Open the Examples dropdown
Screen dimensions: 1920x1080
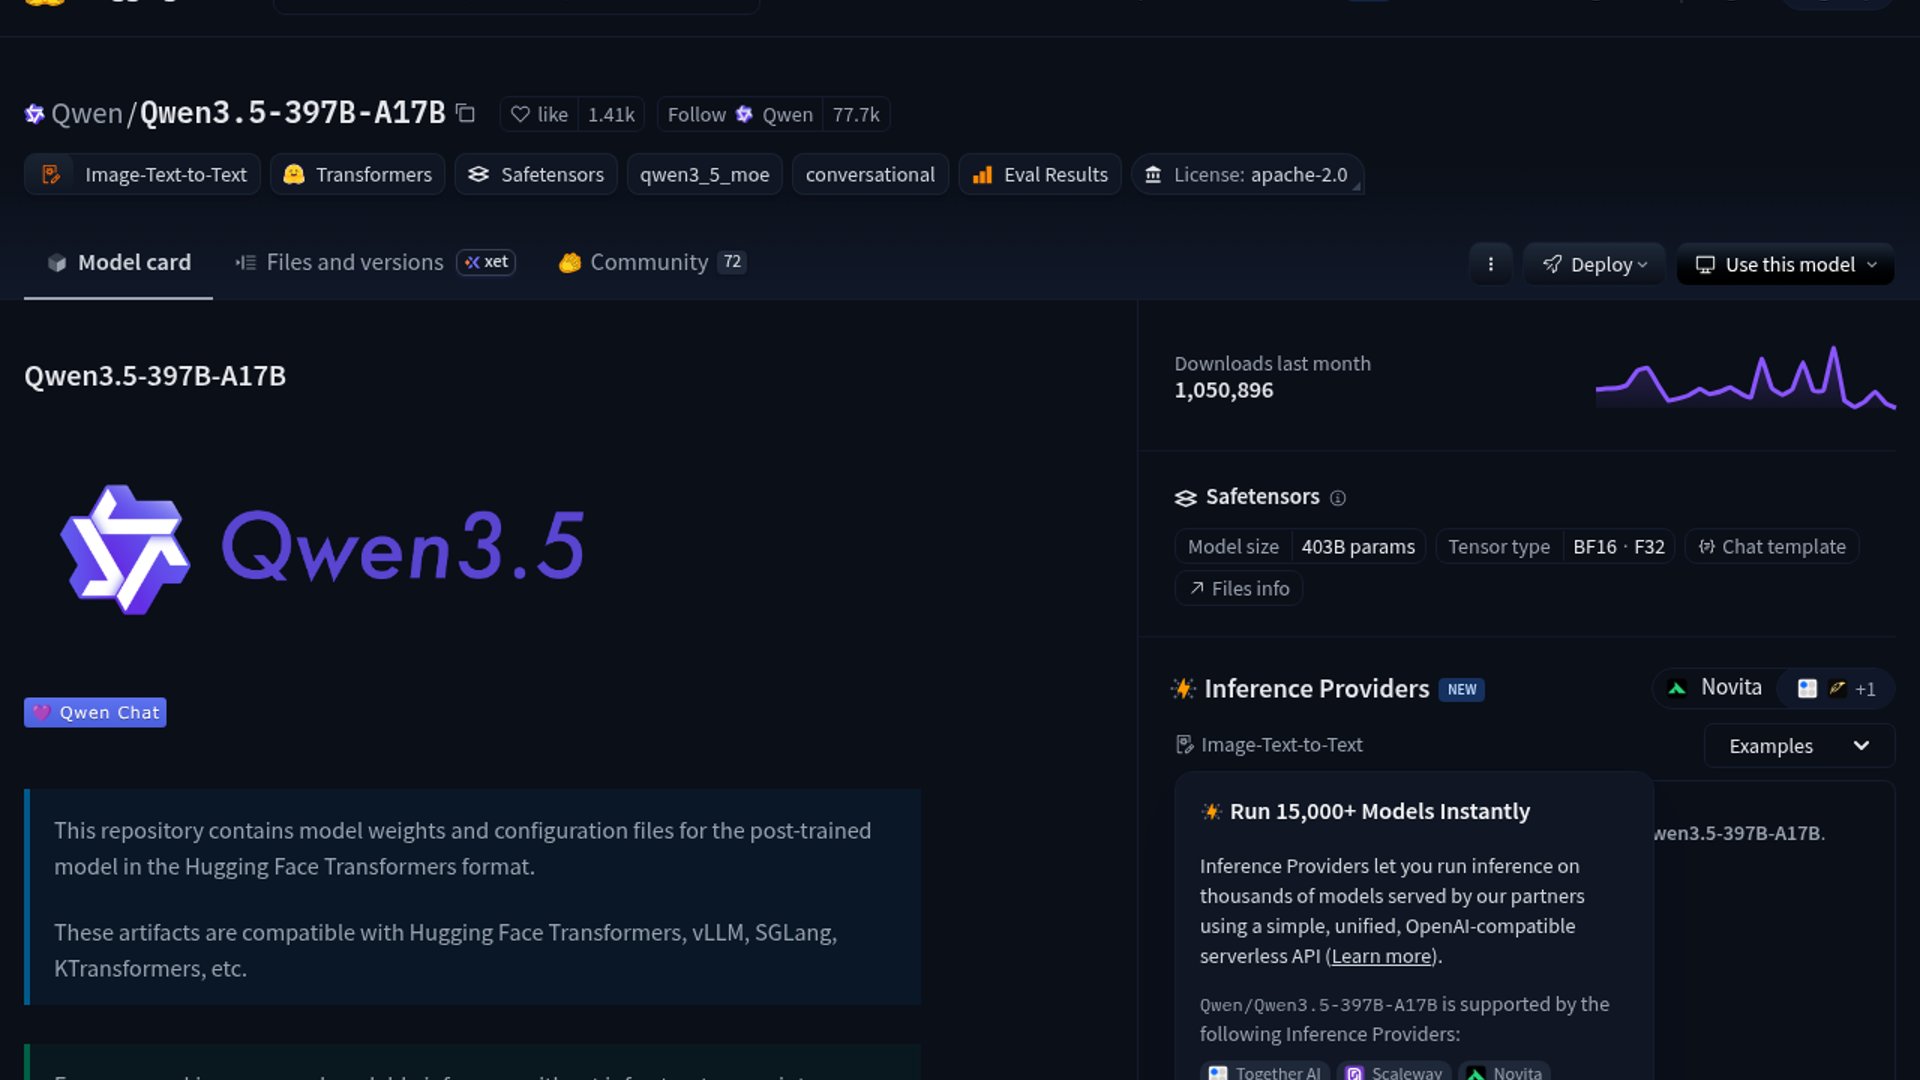point(1798,746)
